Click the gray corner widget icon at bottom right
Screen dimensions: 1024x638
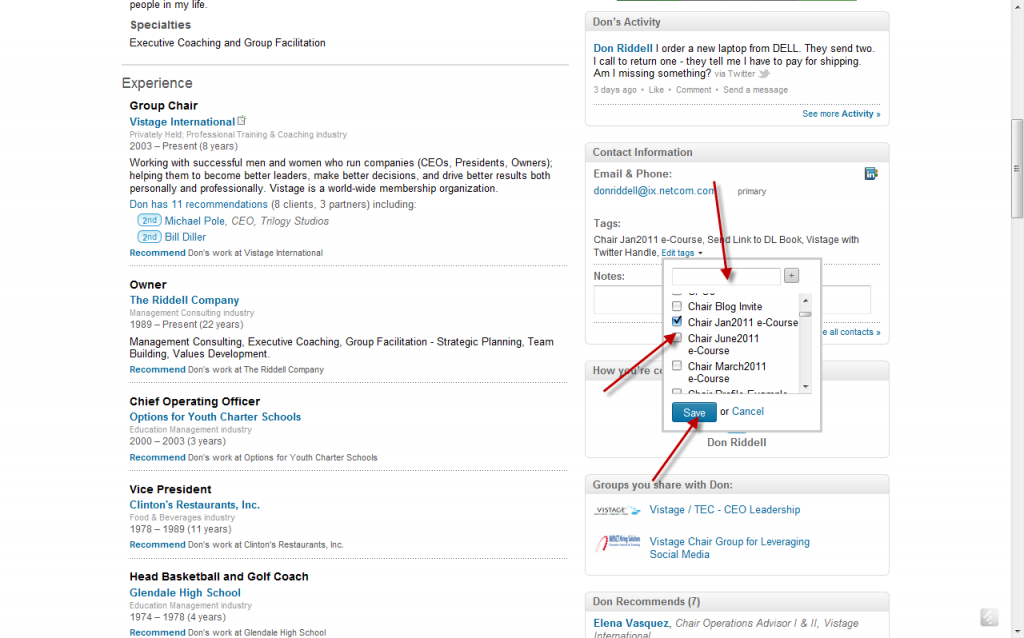tap(989, 617)
